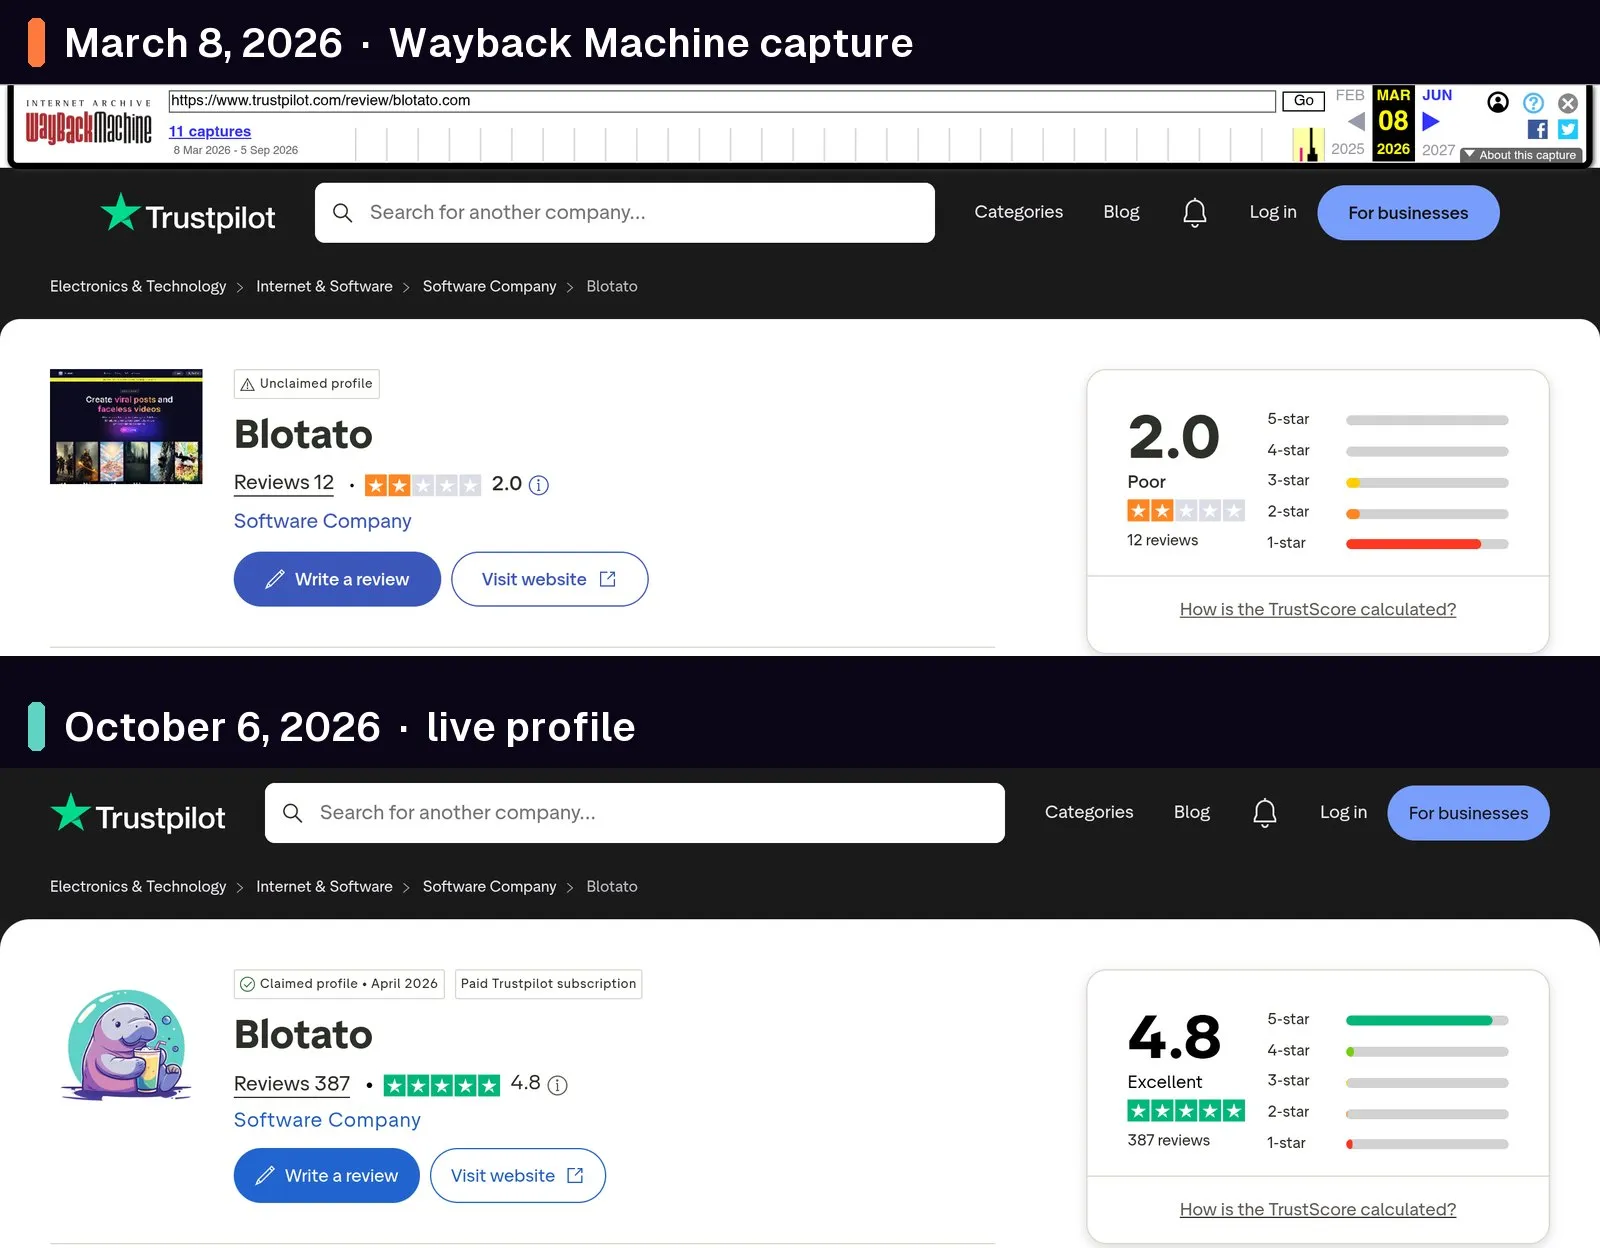This screenshot has width=1600, height=1248.
Task: Open Wayback user account icon
Action: (1498, 102)
